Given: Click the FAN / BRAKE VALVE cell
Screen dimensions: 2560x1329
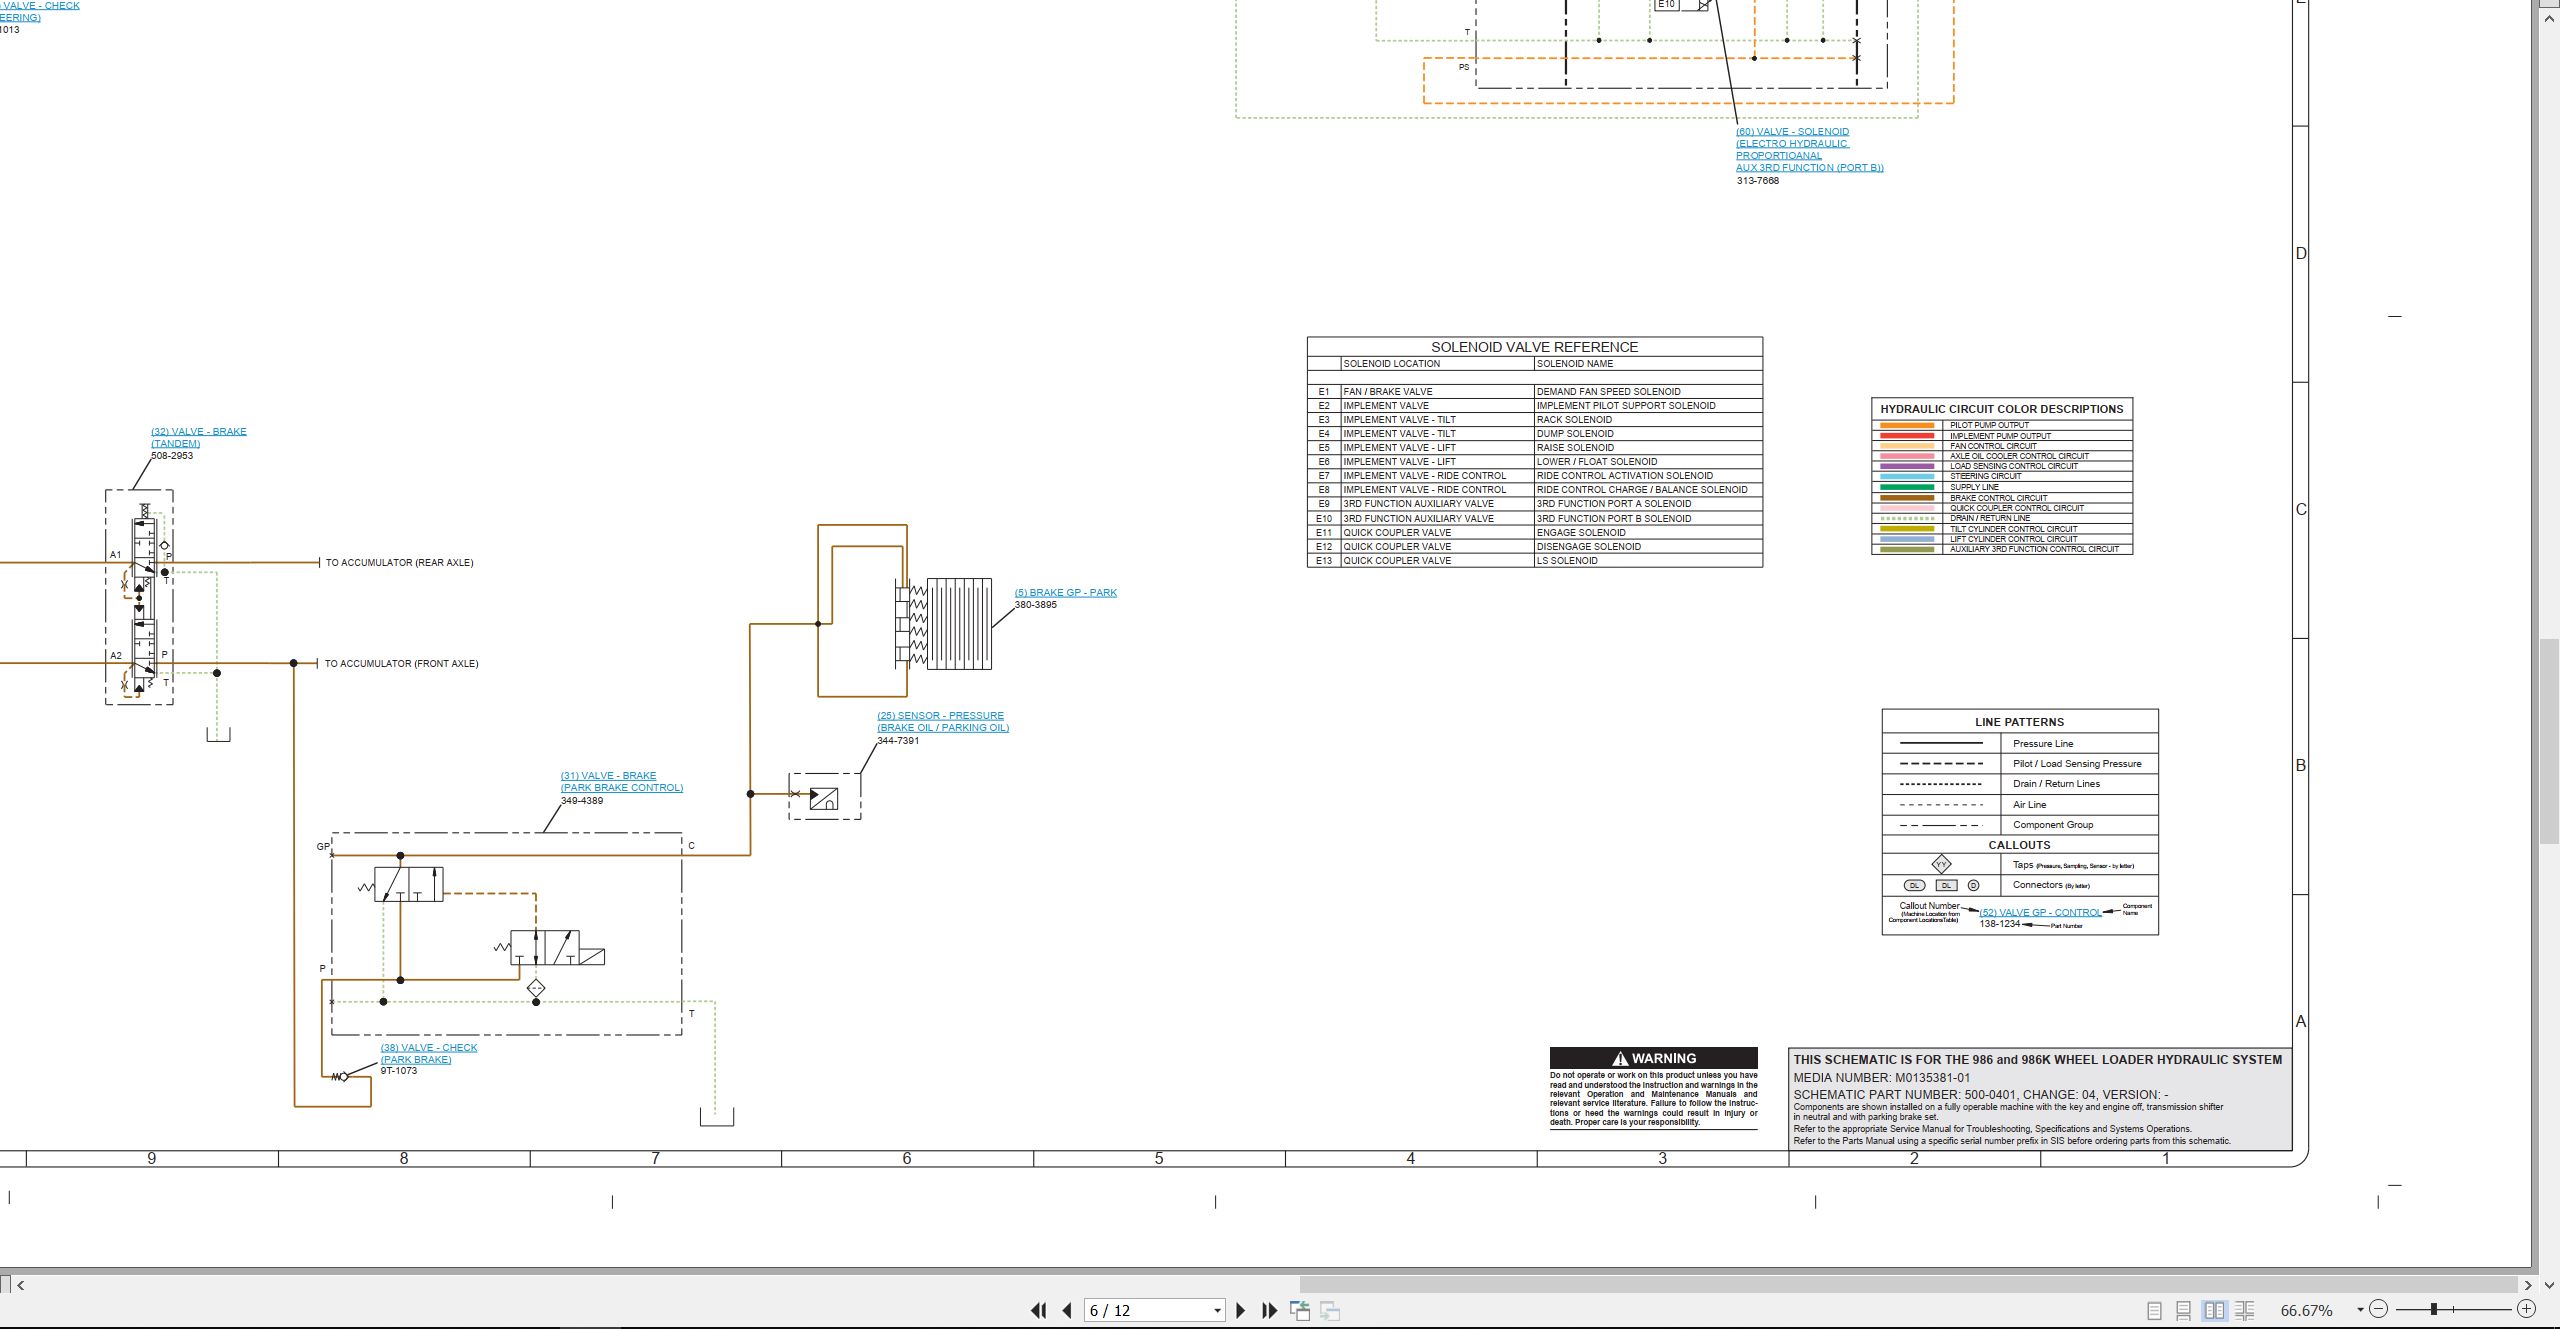Looking at the screenshot, I should [1437, 392].
